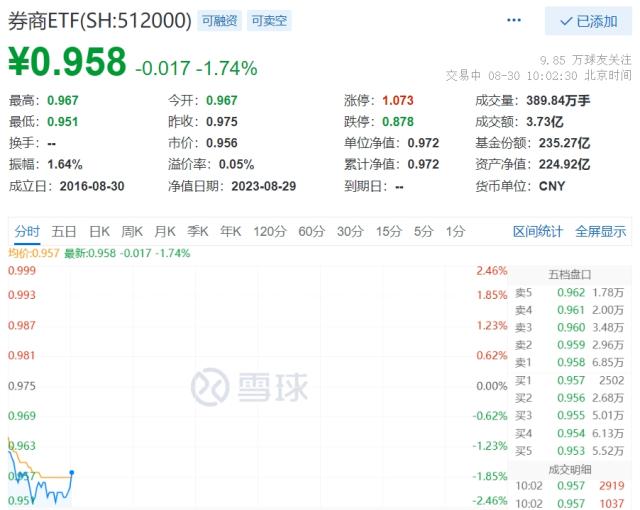This screenshot has width=640, height=510.
Task: Click the 货币单位 value CNY
Action: point(552,186)
